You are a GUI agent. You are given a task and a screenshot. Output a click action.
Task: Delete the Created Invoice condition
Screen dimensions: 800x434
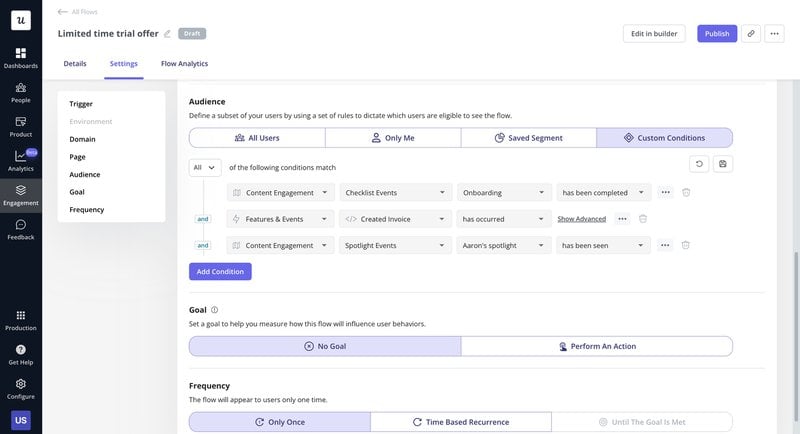(x=643, y=219)
